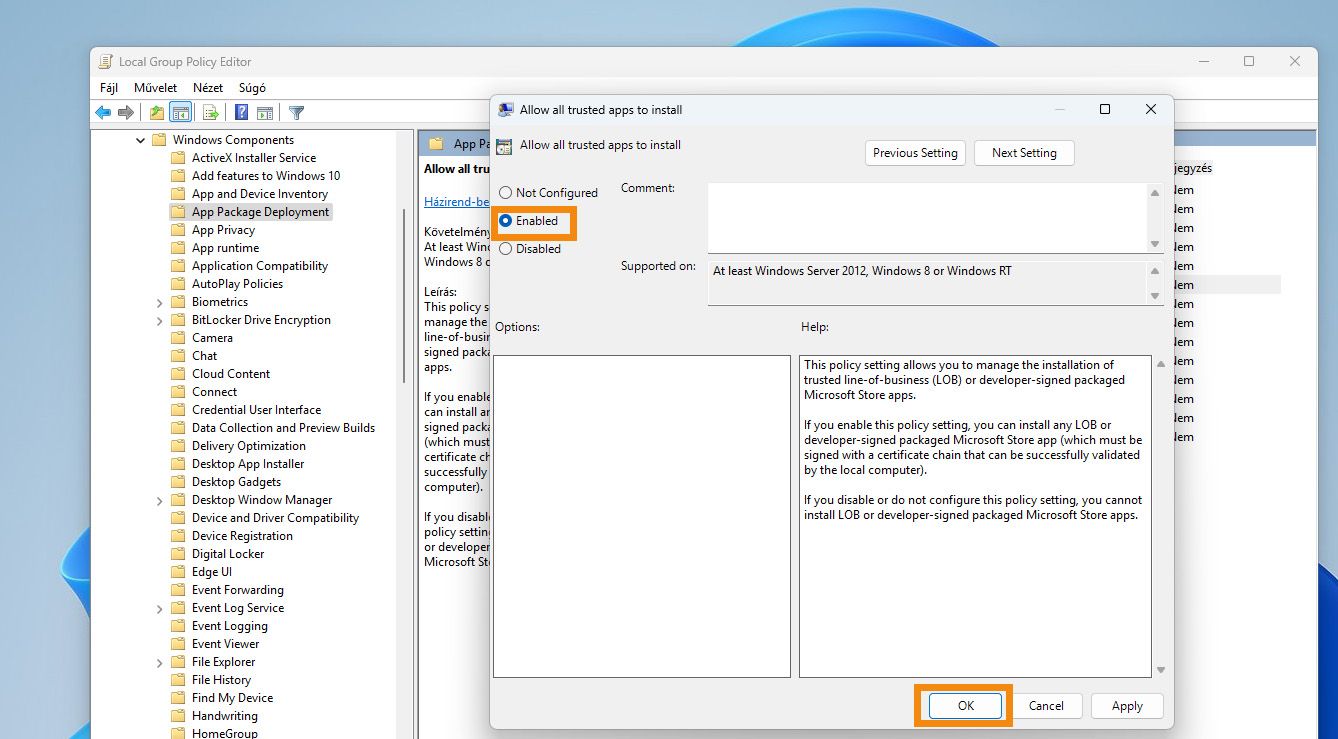Click the folder icon beside Handwriting

(178, 716)
